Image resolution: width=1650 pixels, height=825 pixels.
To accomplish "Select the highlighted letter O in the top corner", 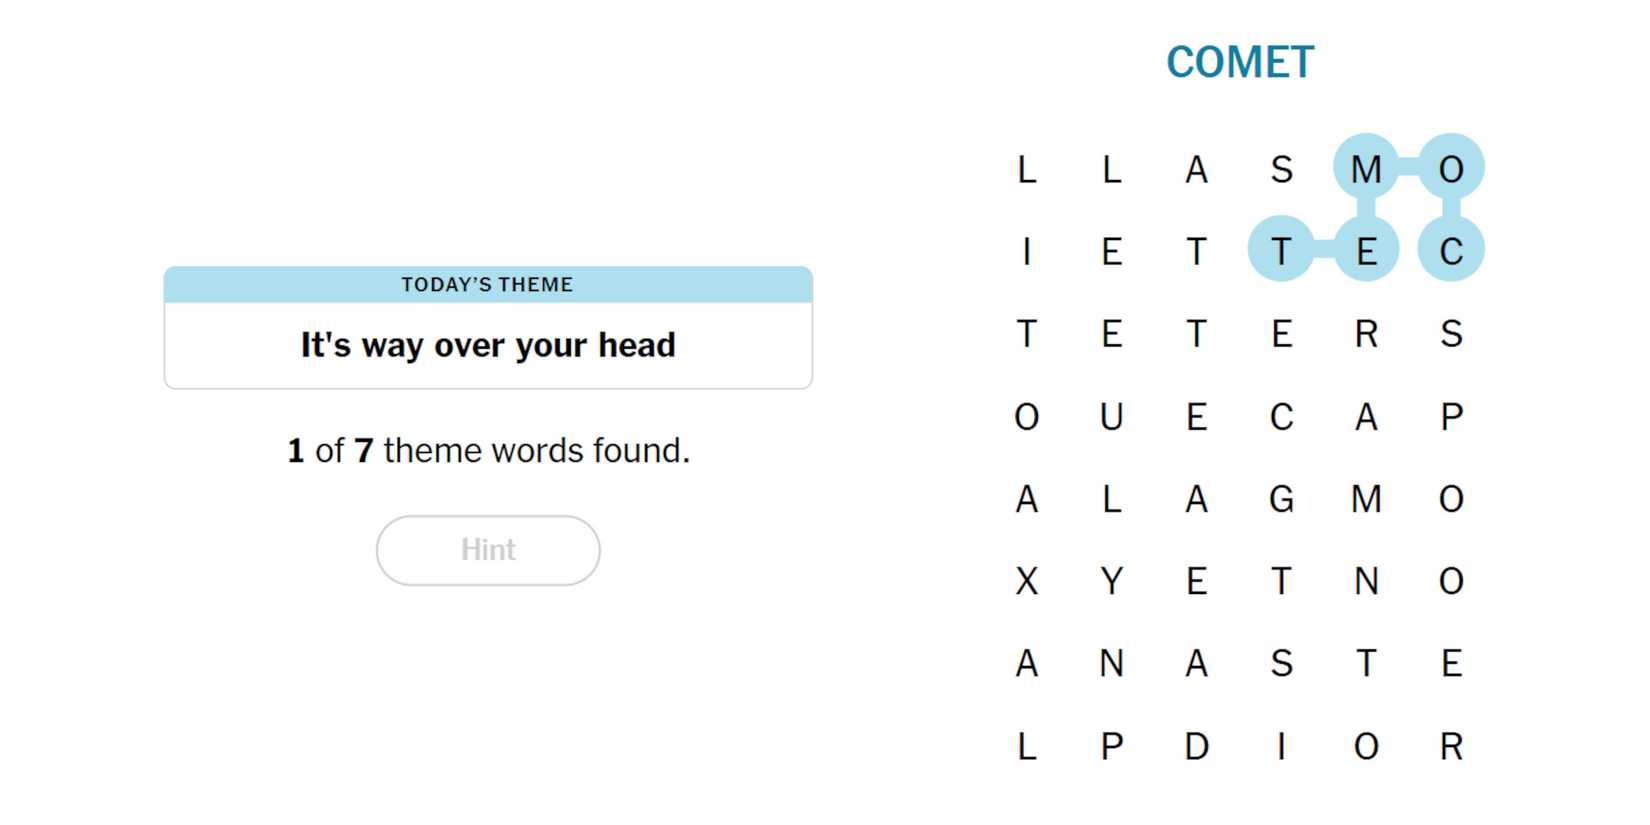I will coord(1450,170).
